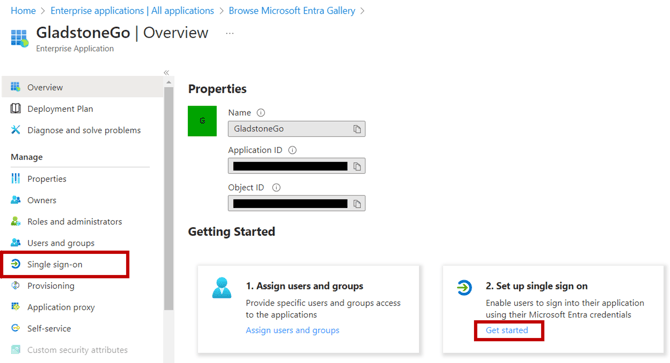Open the more options ellipsis beside Overview title
670x363 pixels.
point(229,33)
